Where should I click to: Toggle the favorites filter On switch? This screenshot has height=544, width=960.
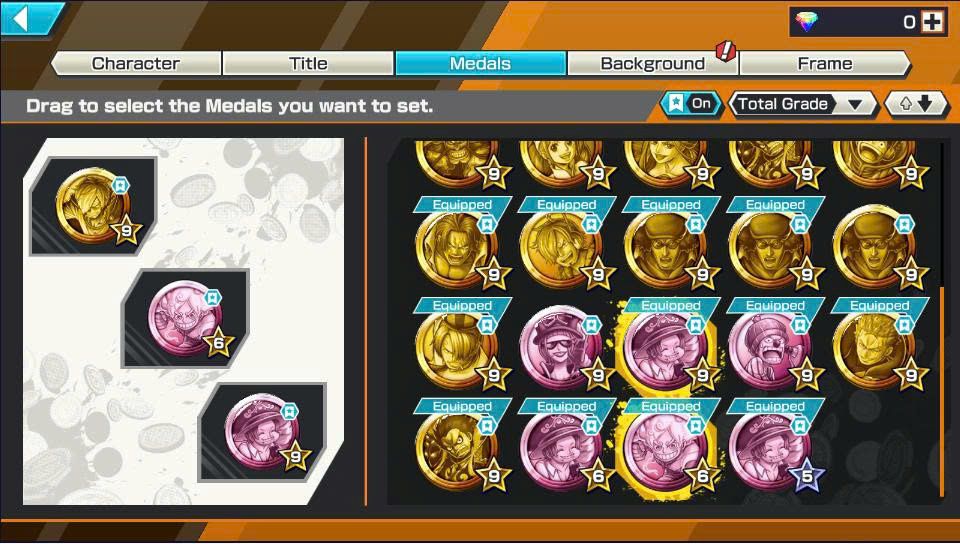click(x=691, y=104)
